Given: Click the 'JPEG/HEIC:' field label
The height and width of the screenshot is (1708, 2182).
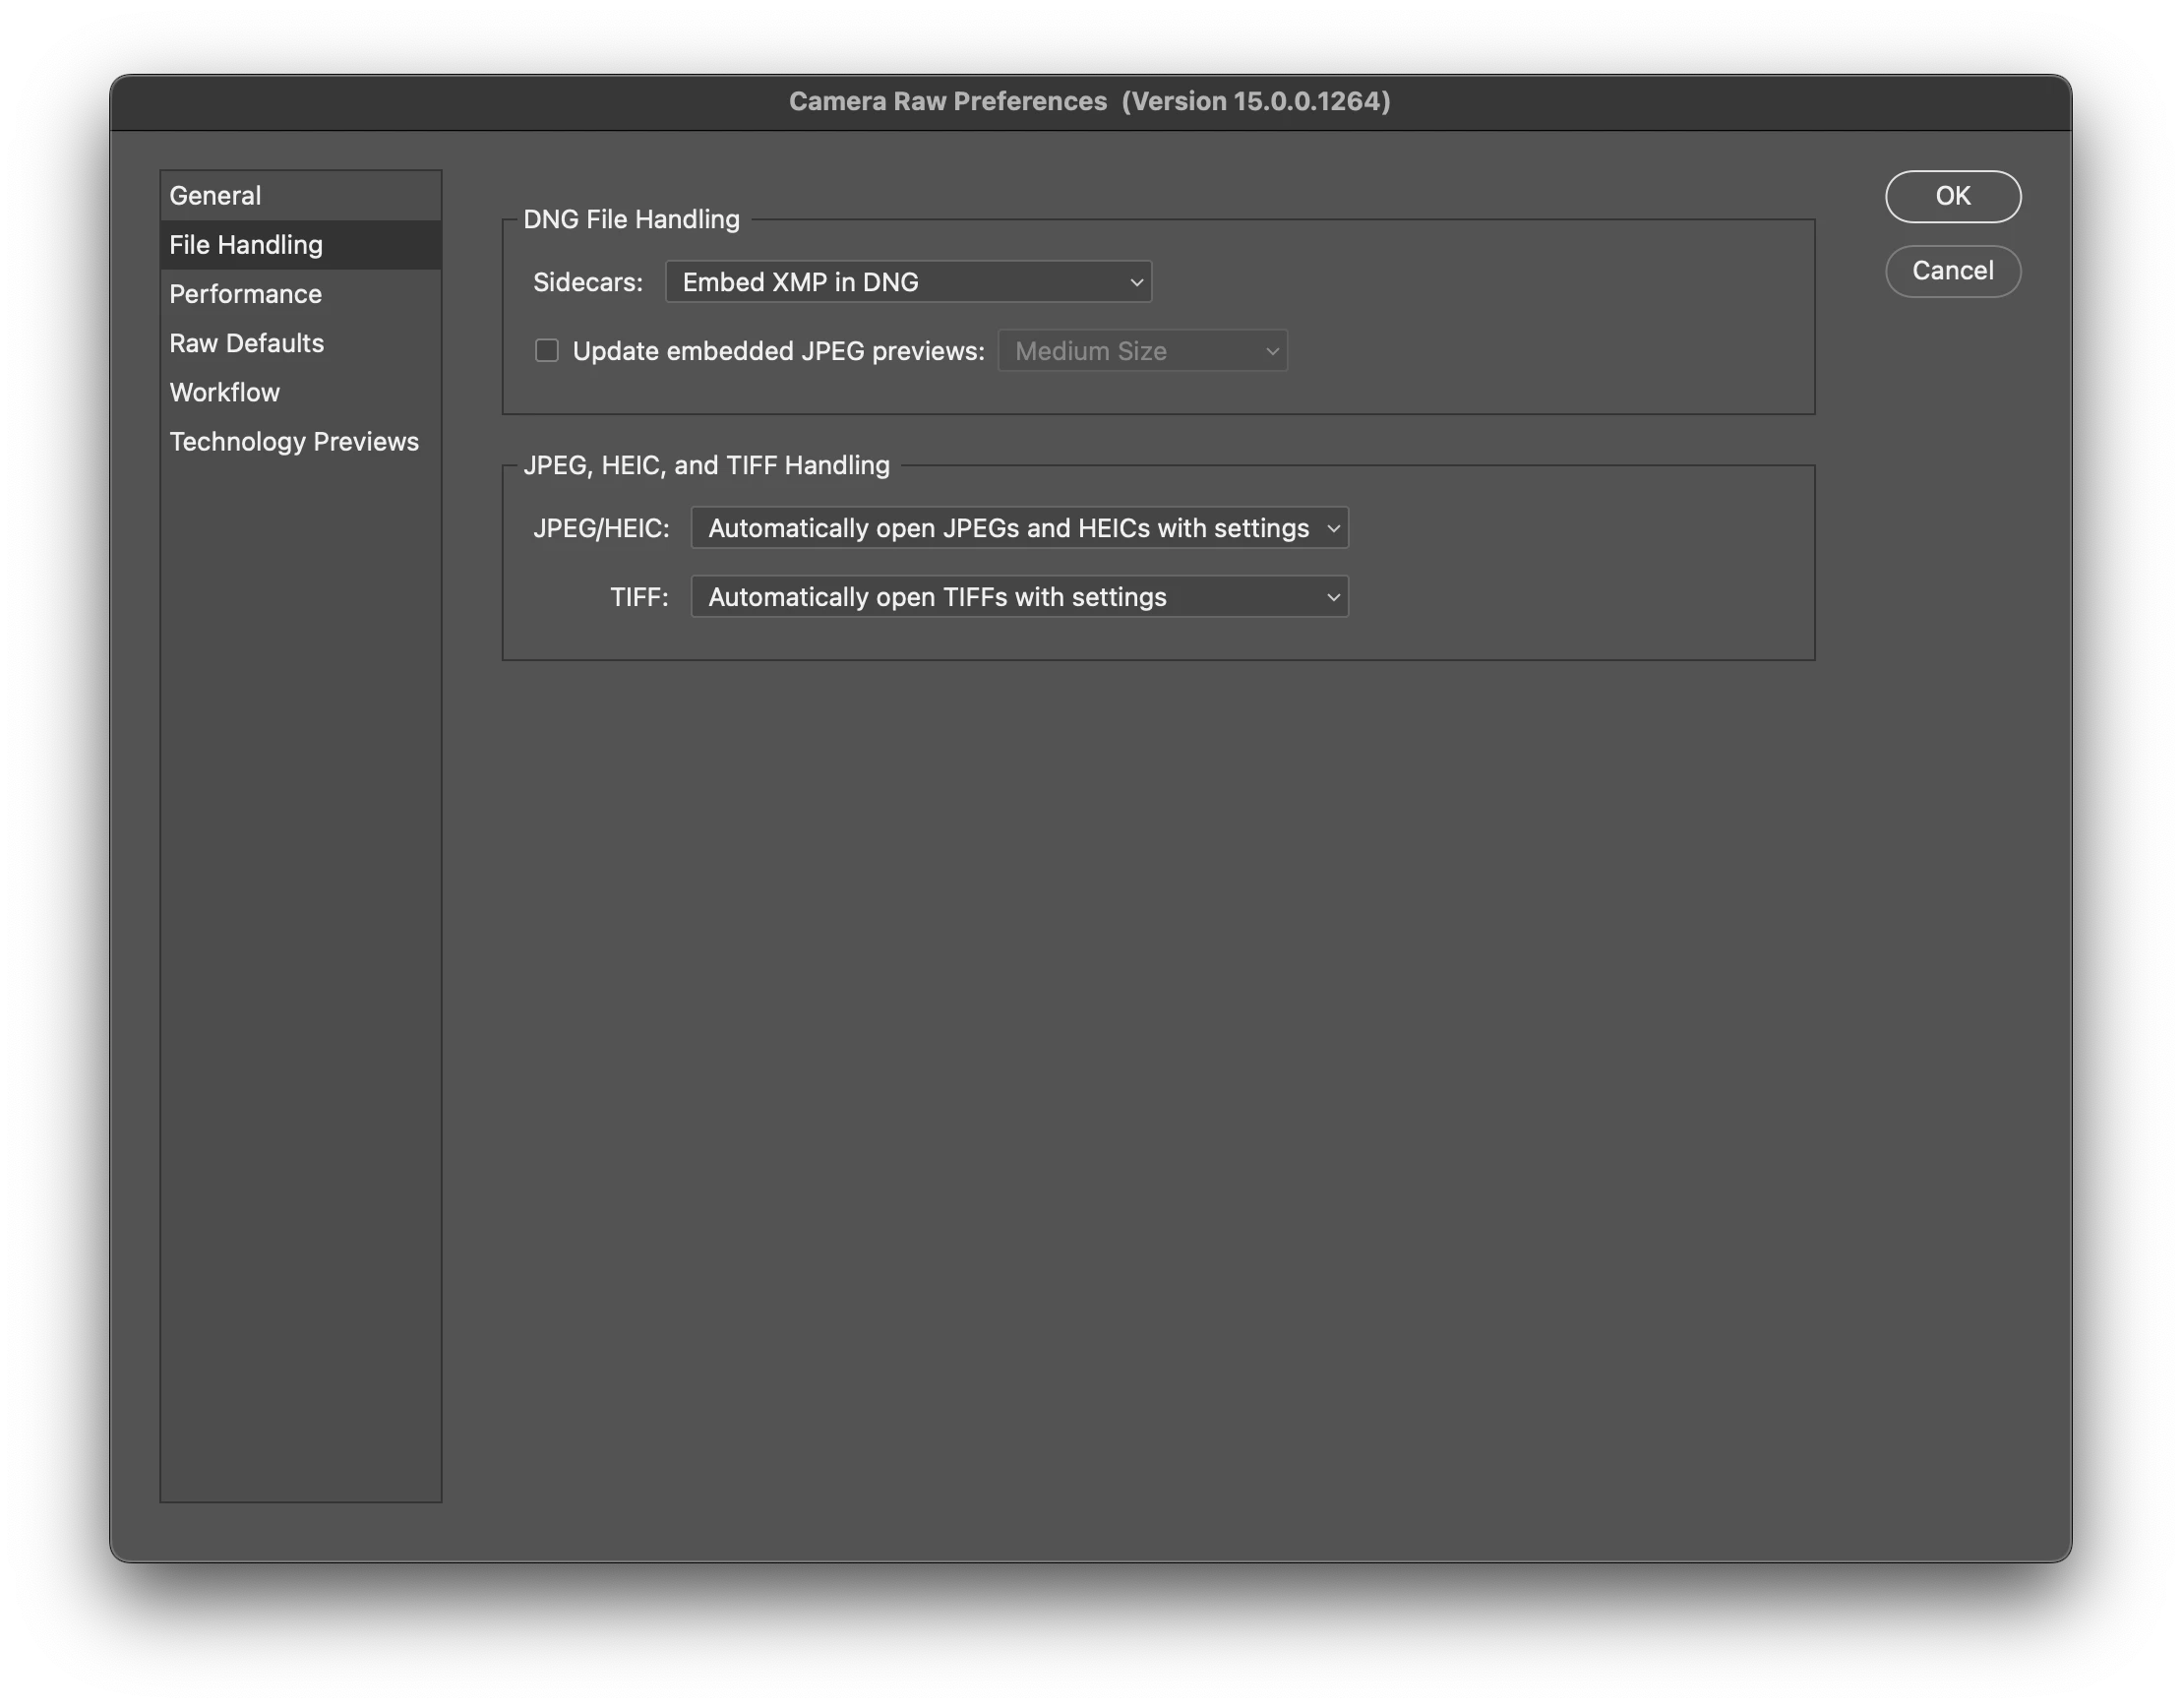Looking at the screenshot, I should [601, 528].
